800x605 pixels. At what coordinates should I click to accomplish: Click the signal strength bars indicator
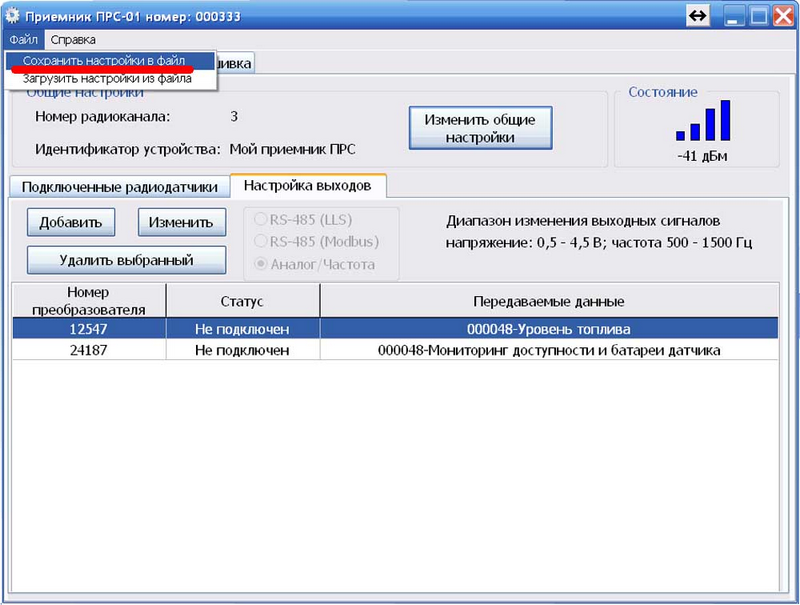point(703,120)
